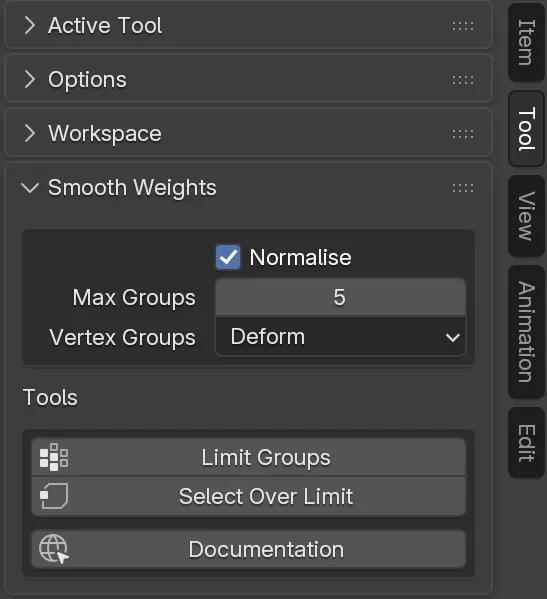Click the Limit Groups grid icon

point(54,457)
